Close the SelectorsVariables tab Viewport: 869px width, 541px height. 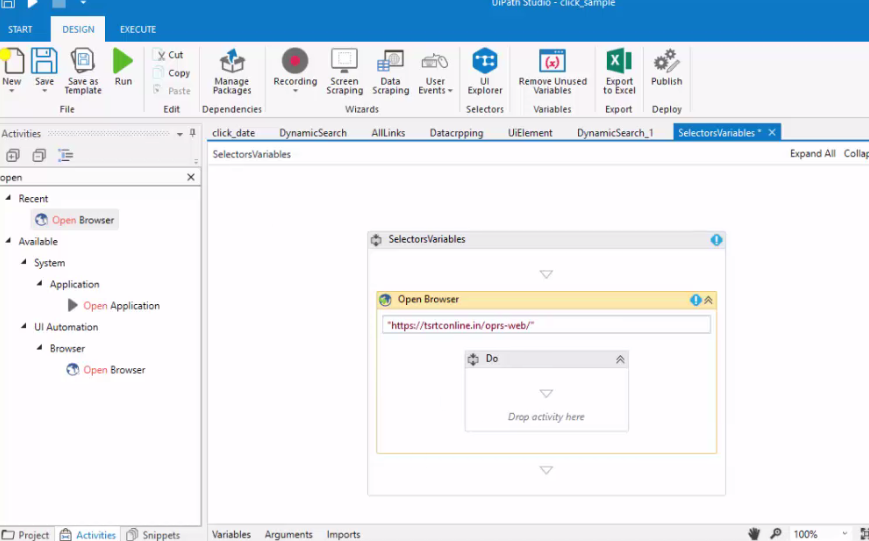click(771, 132)
